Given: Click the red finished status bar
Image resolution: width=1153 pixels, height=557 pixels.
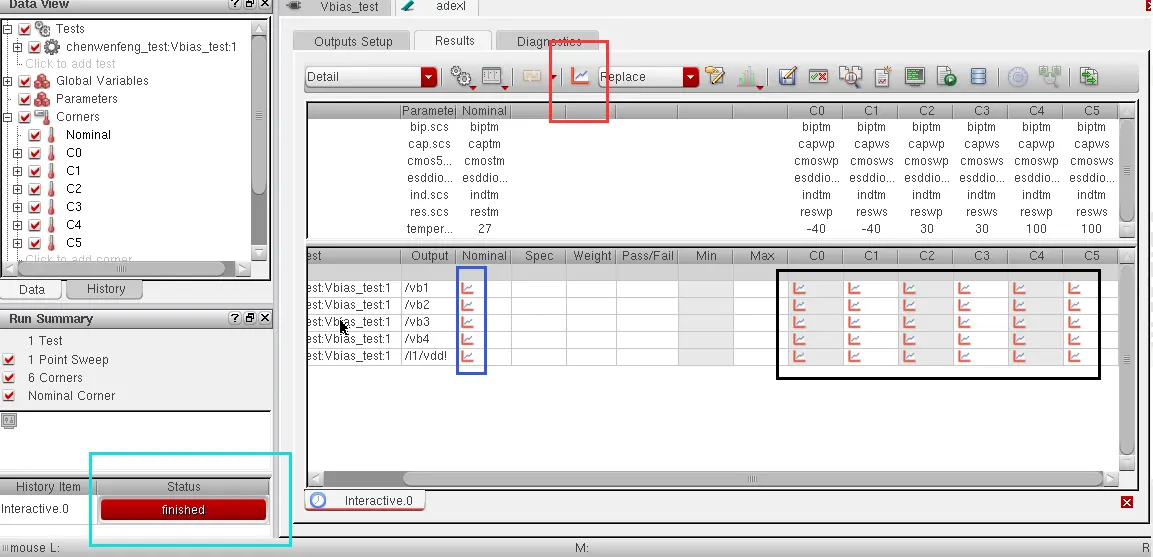Looking at the screenshot, I should pyautogui.click(x=183, y=510).
